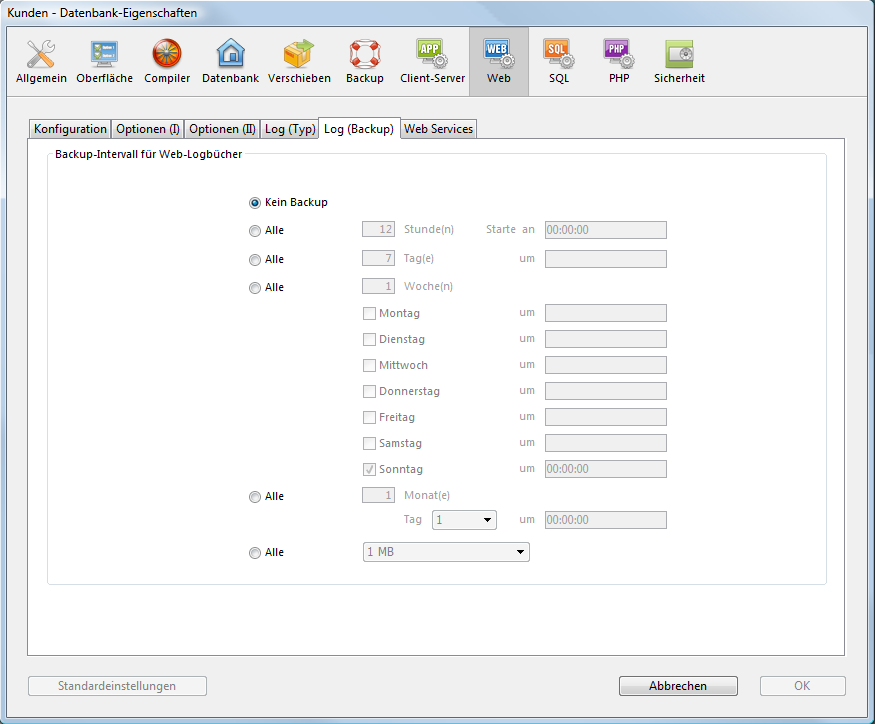875x724 pixels.
Task: Go to the Datenbank settings icon
Action: 230,61
